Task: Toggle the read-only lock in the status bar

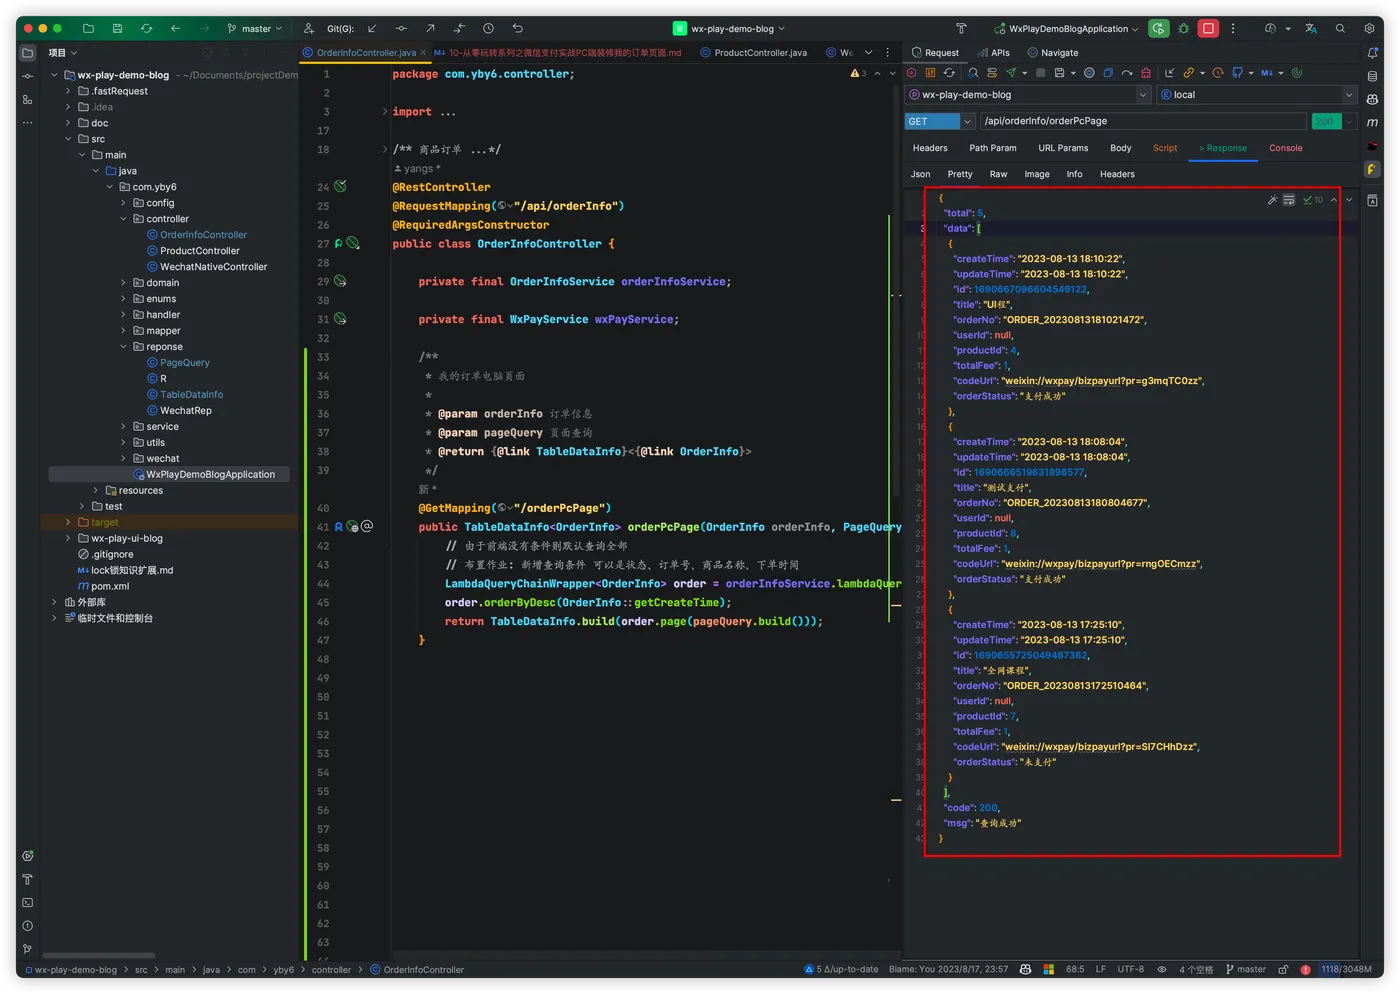Action: point(1283,970)
